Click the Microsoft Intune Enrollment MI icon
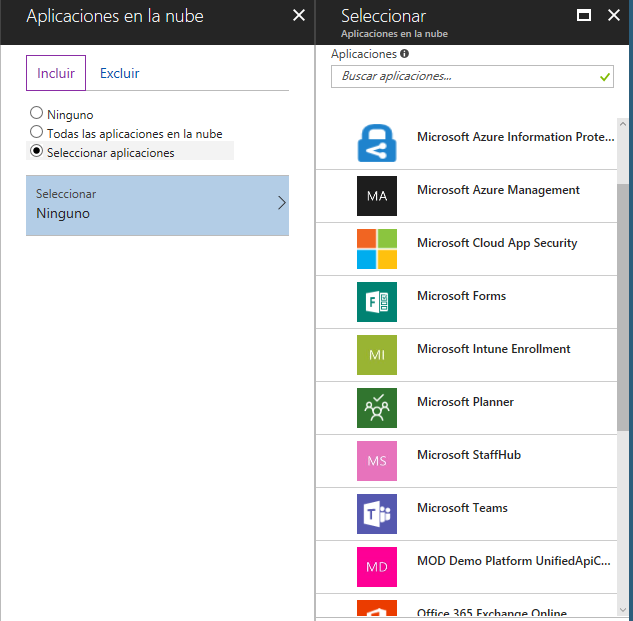 point(377,355)
